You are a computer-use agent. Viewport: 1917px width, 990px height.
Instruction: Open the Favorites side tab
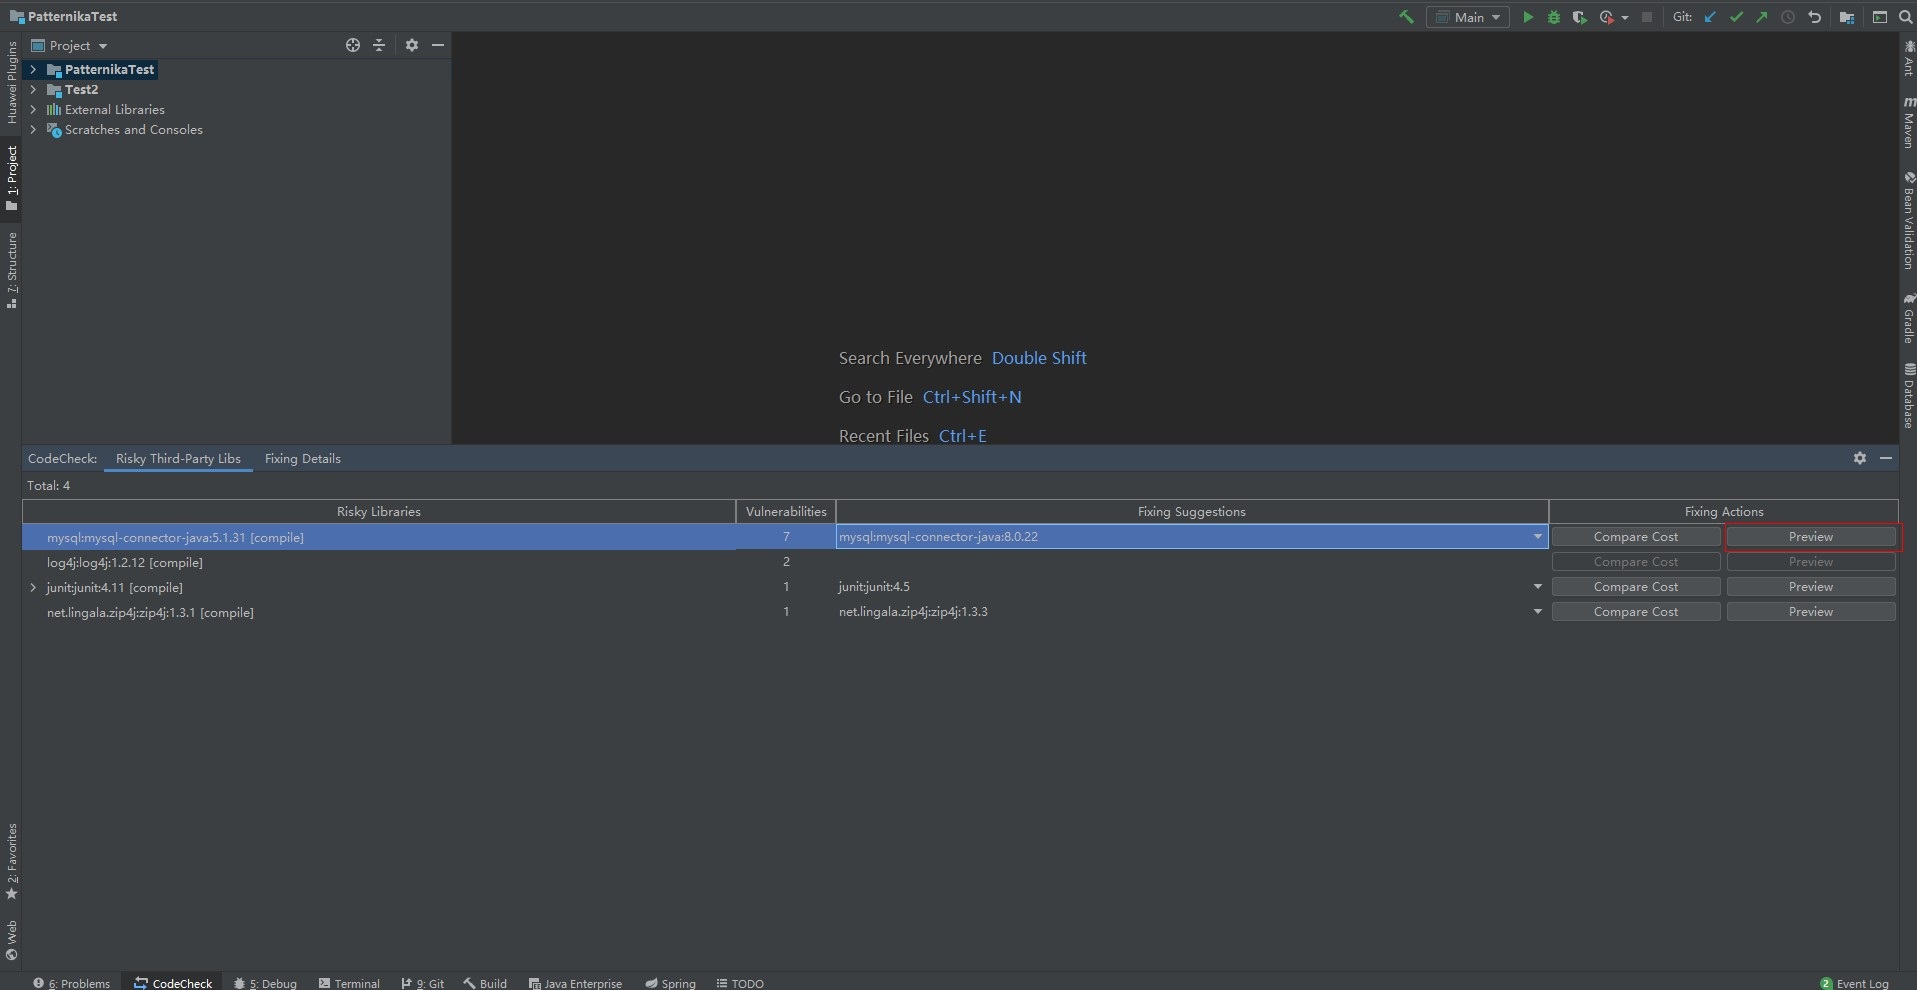coord(11,861)
